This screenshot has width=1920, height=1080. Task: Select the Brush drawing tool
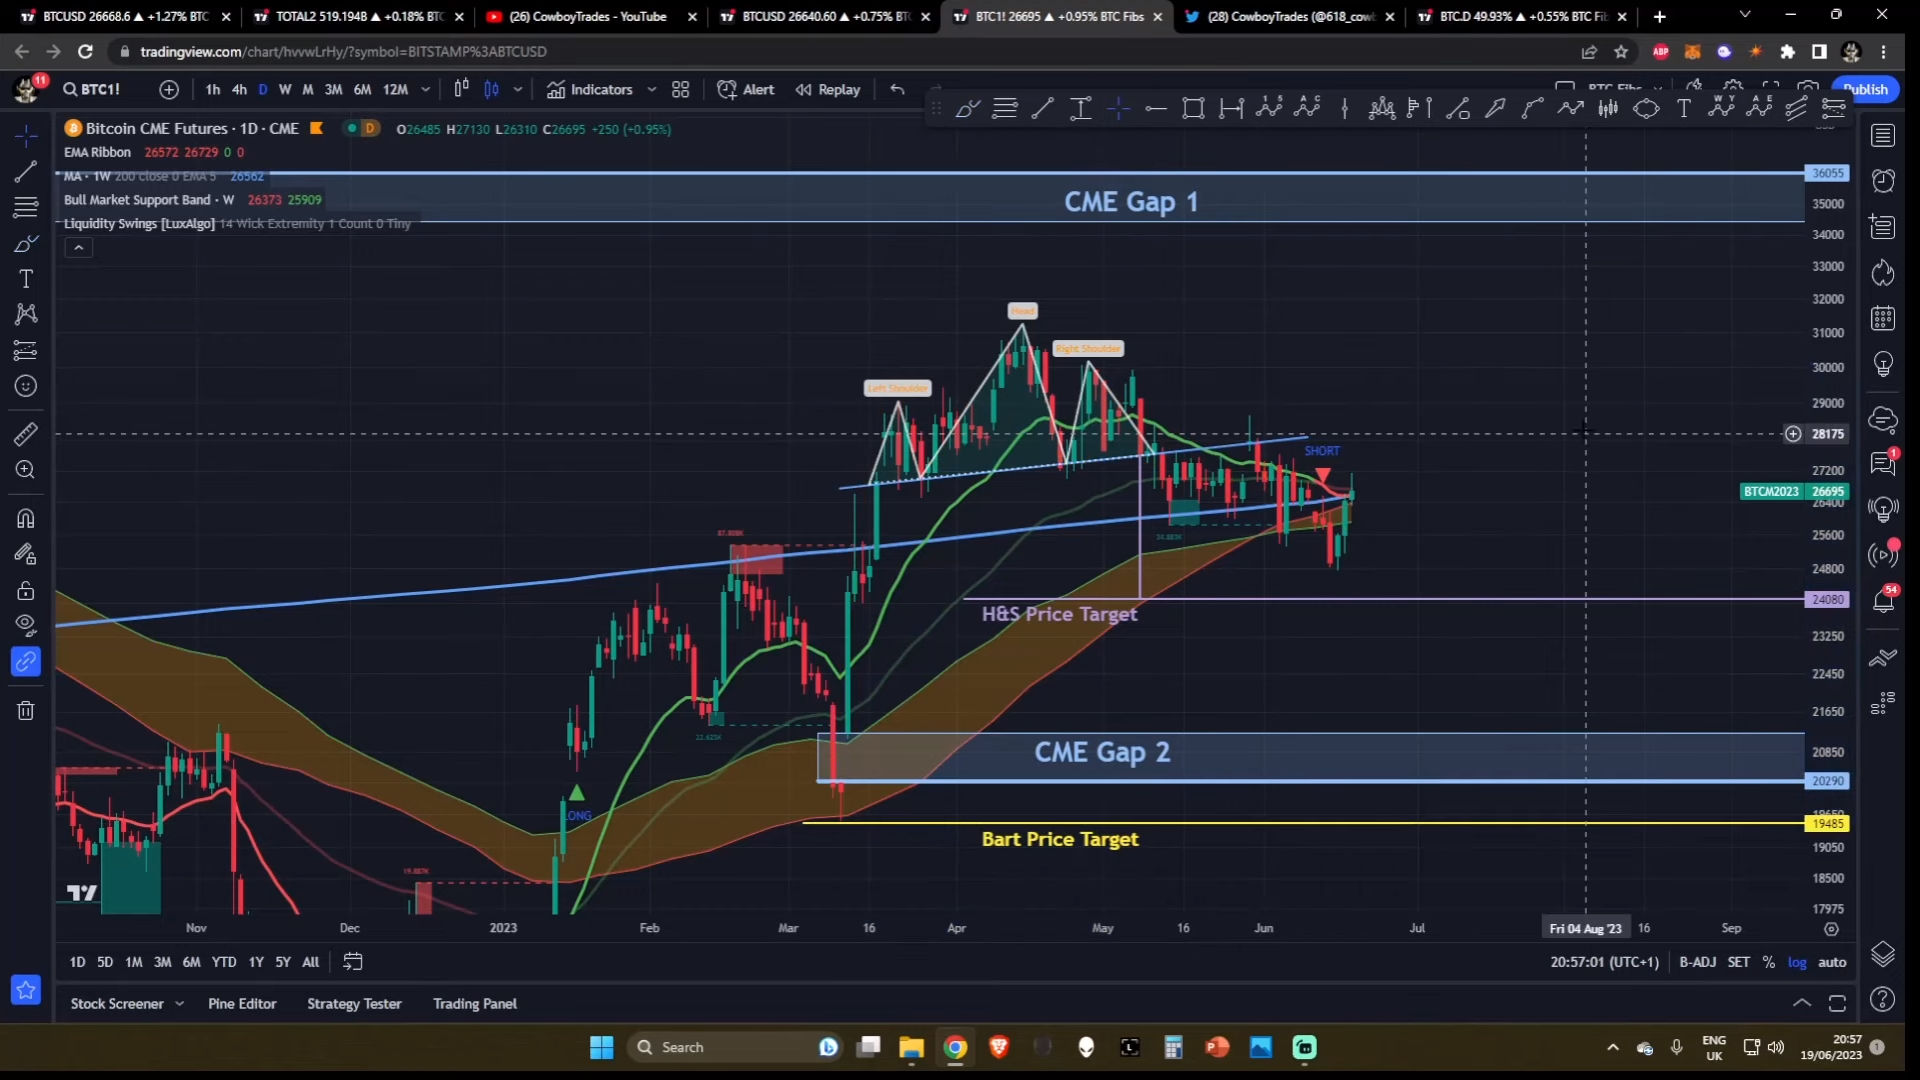[25, 243]
